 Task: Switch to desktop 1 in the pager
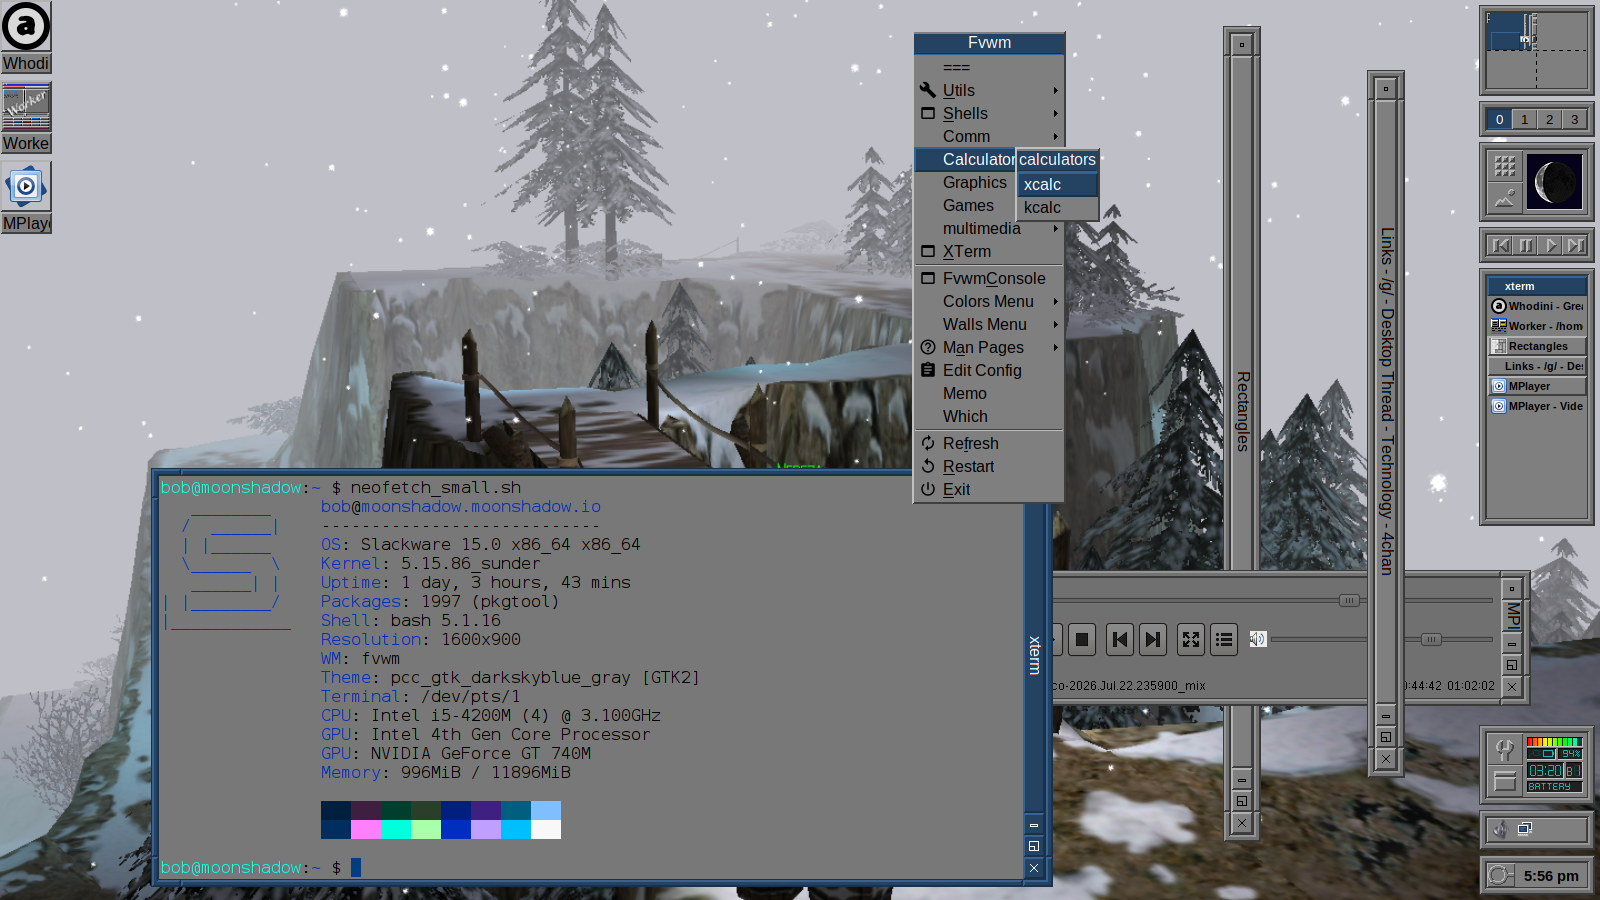[x=1524, y=120]
